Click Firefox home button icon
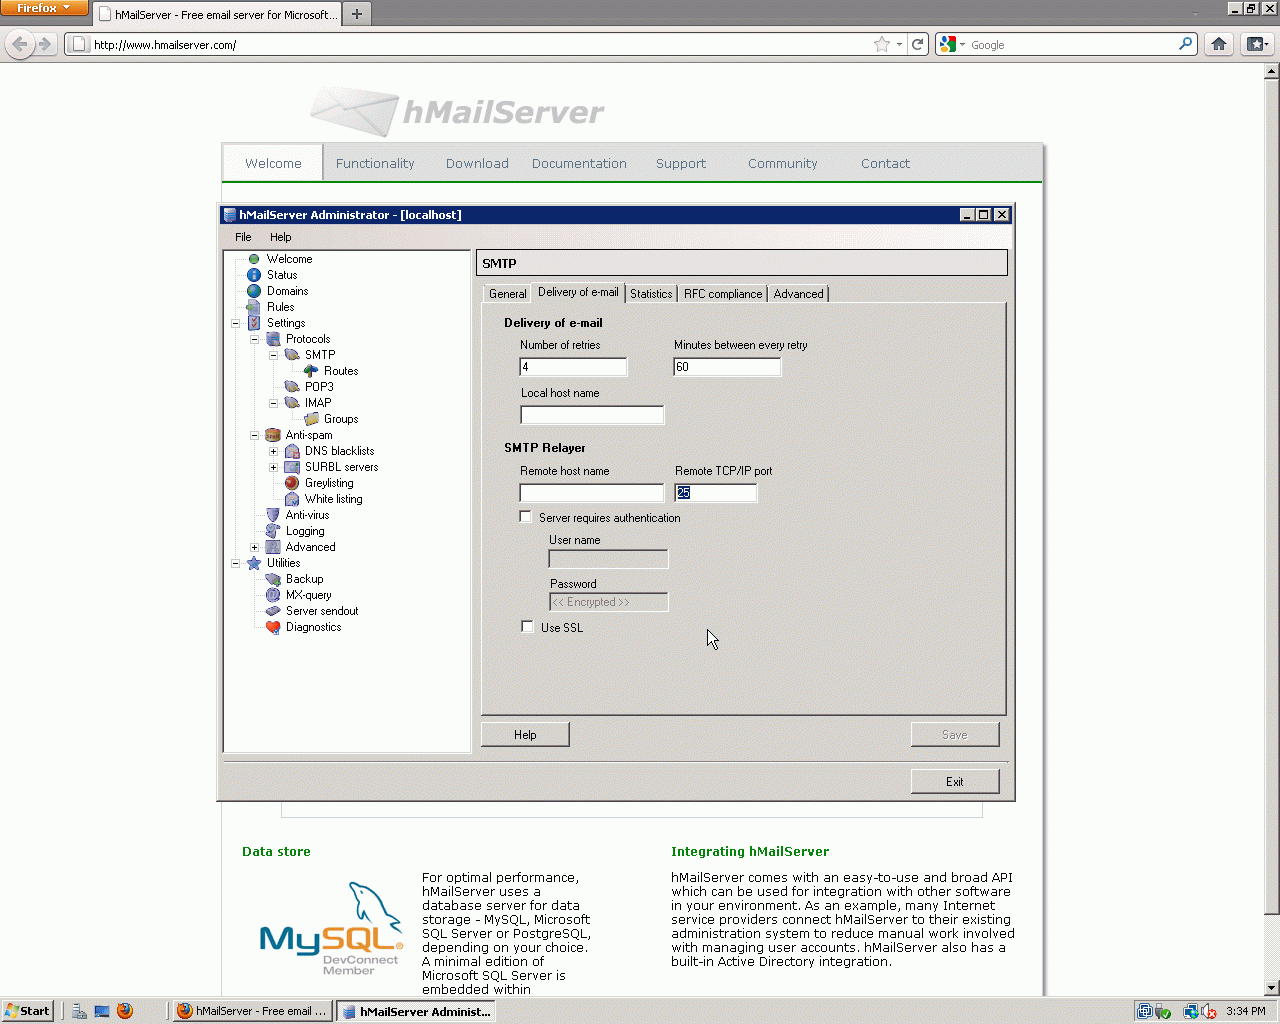Image resolution: width=1280 pixels, height=1024 pixels. (x=1219, y=44)
